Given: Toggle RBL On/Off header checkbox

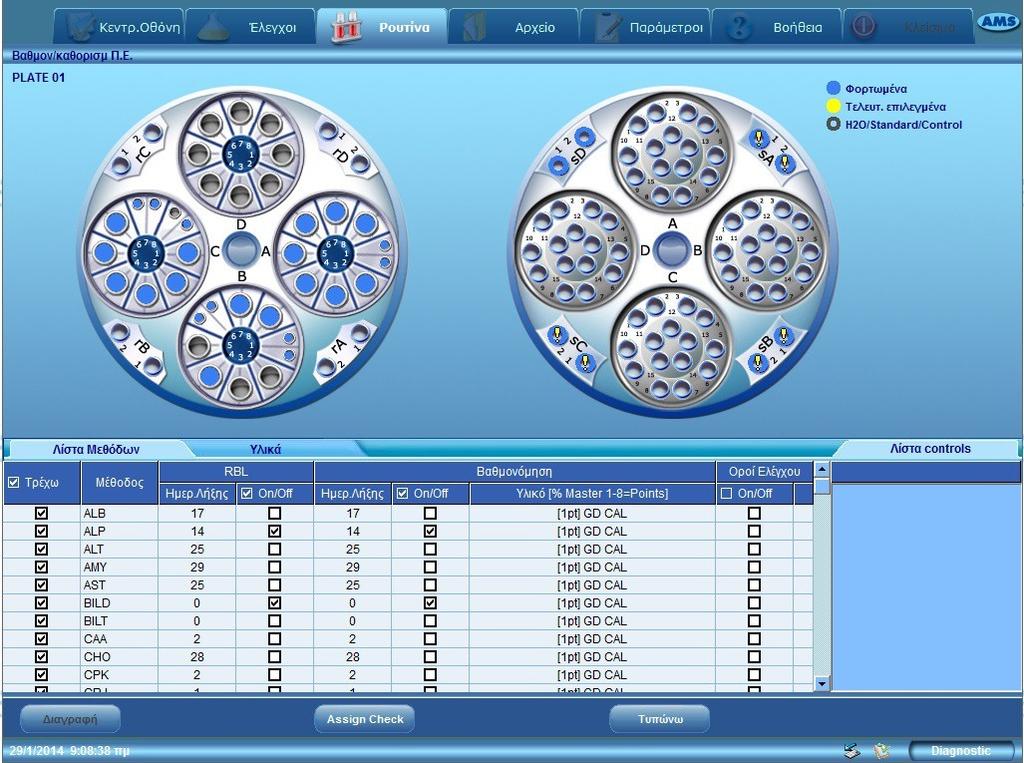Looking at the screenshot, I should [246, 494].
